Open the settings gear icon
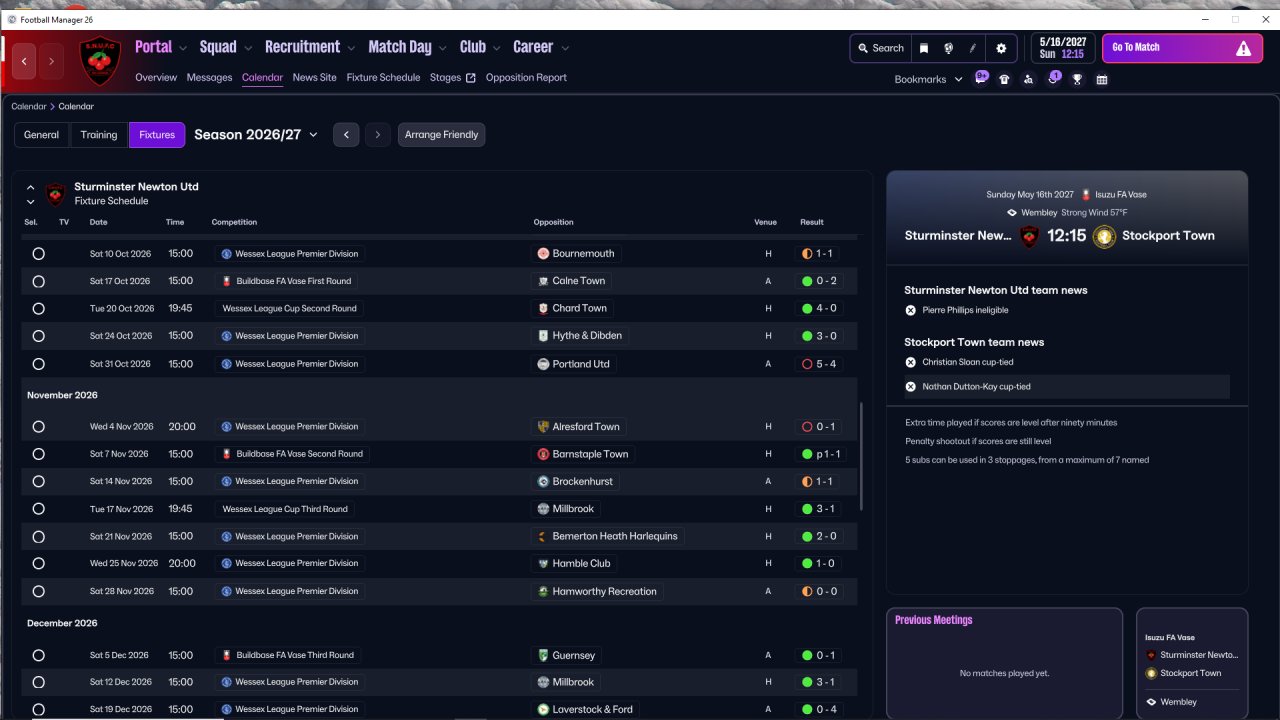1280x720 pixels. pyautogui.click(x=1000, y=48)
